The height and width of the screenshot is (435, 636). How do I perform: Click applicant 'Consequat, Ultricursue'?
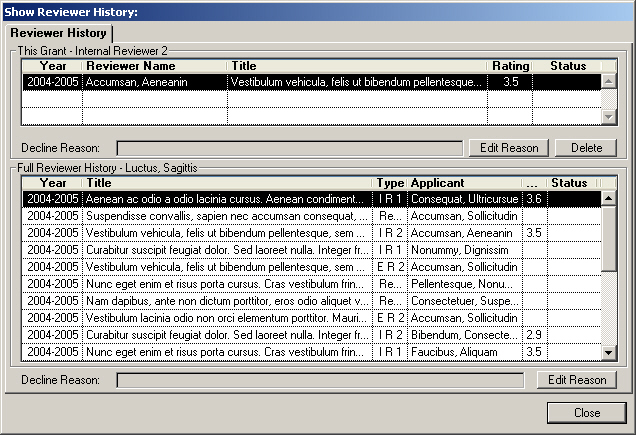465,199
